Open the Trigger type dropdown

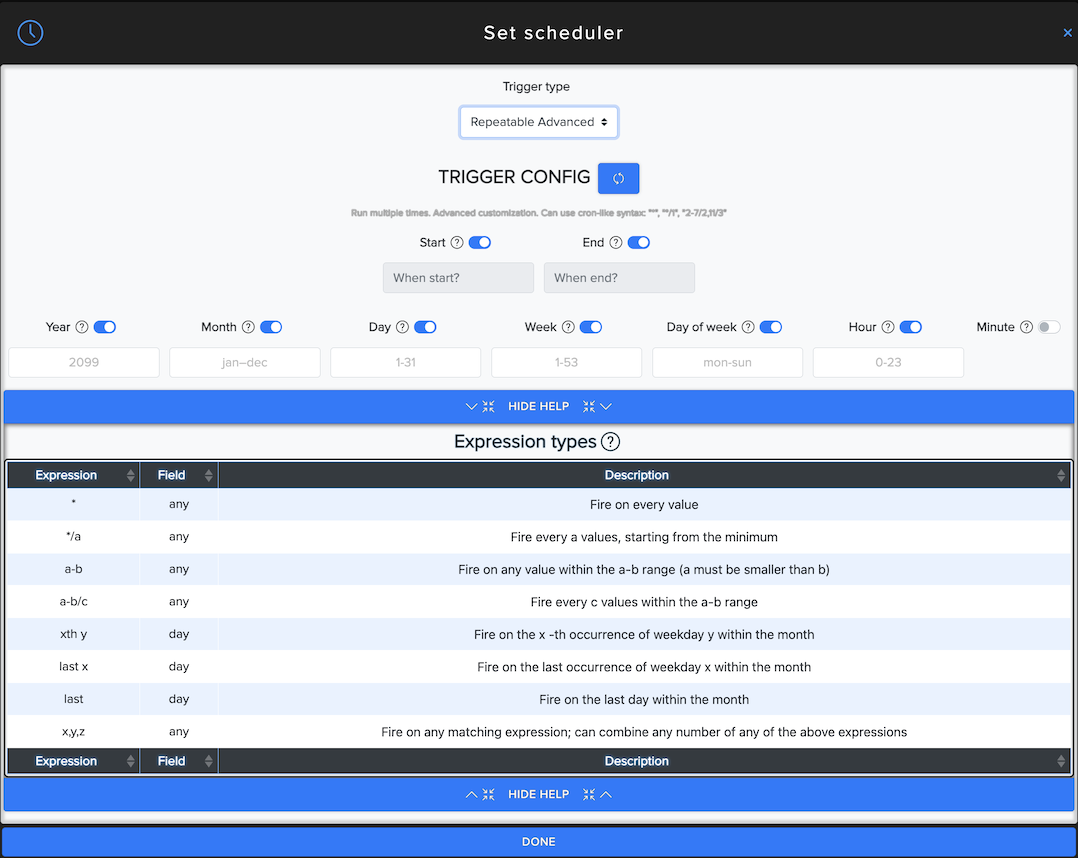click(x=538, y=121)
